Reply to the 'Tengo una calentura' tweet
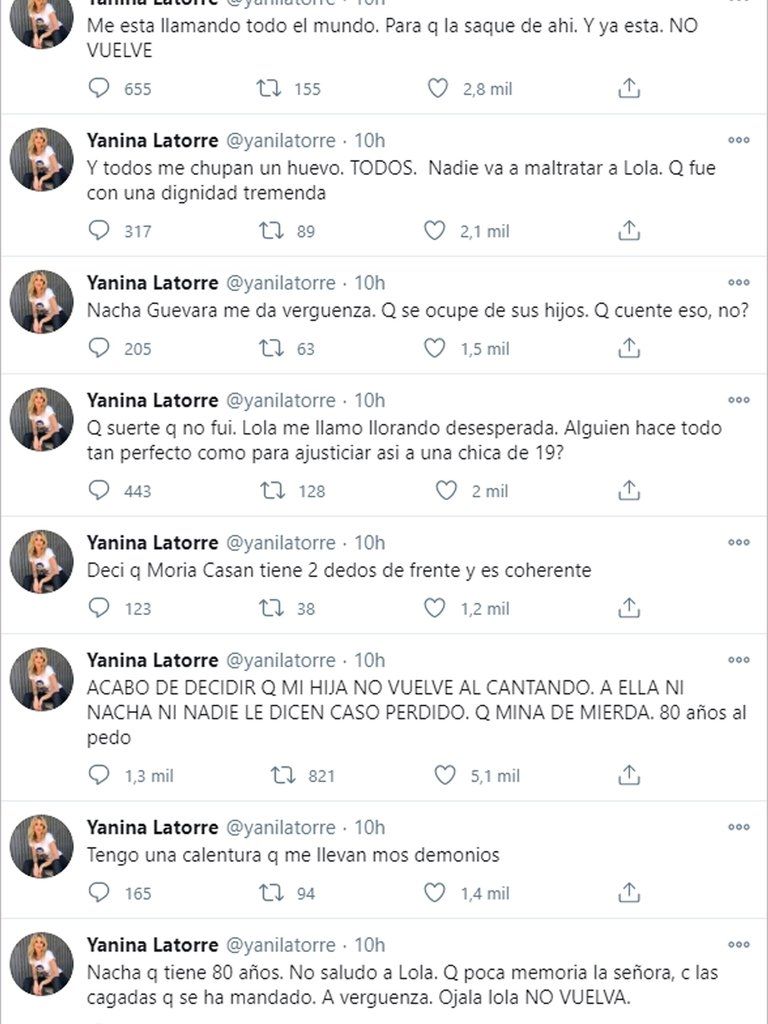 pyautogui.click(x=99, y=893)
